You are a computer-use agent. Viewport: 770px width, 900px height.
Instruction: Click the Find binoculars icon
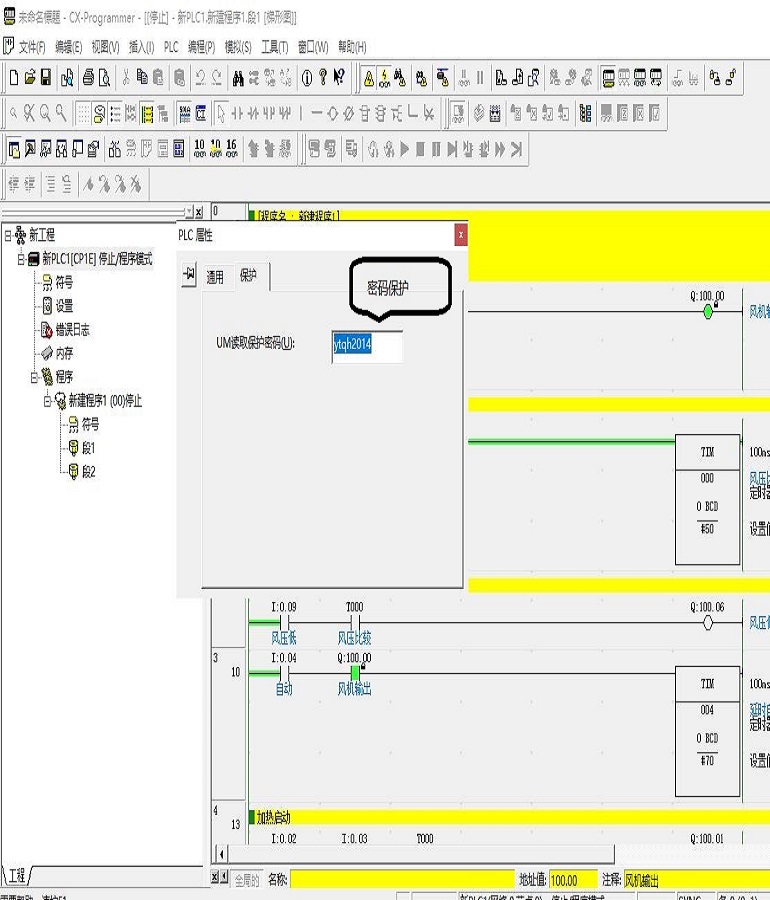tap(238, 77)
